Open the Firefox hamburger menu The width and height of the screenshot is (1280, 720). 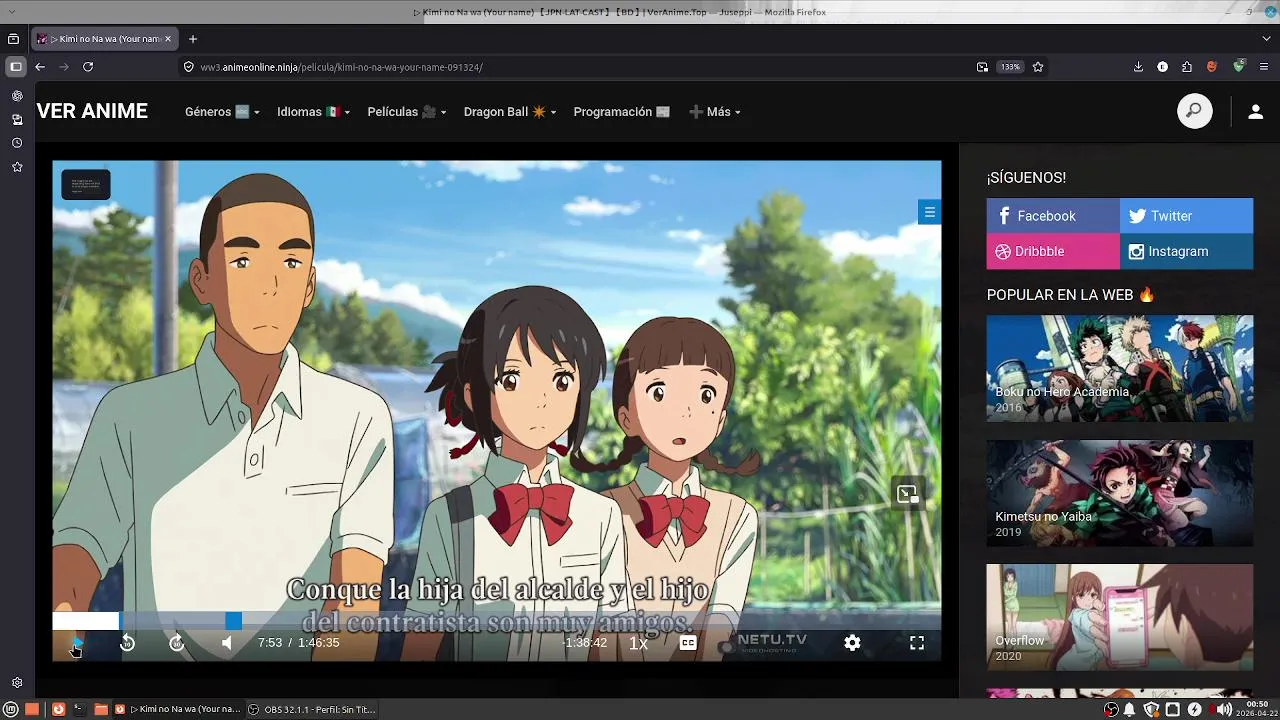pos(1264,67)
